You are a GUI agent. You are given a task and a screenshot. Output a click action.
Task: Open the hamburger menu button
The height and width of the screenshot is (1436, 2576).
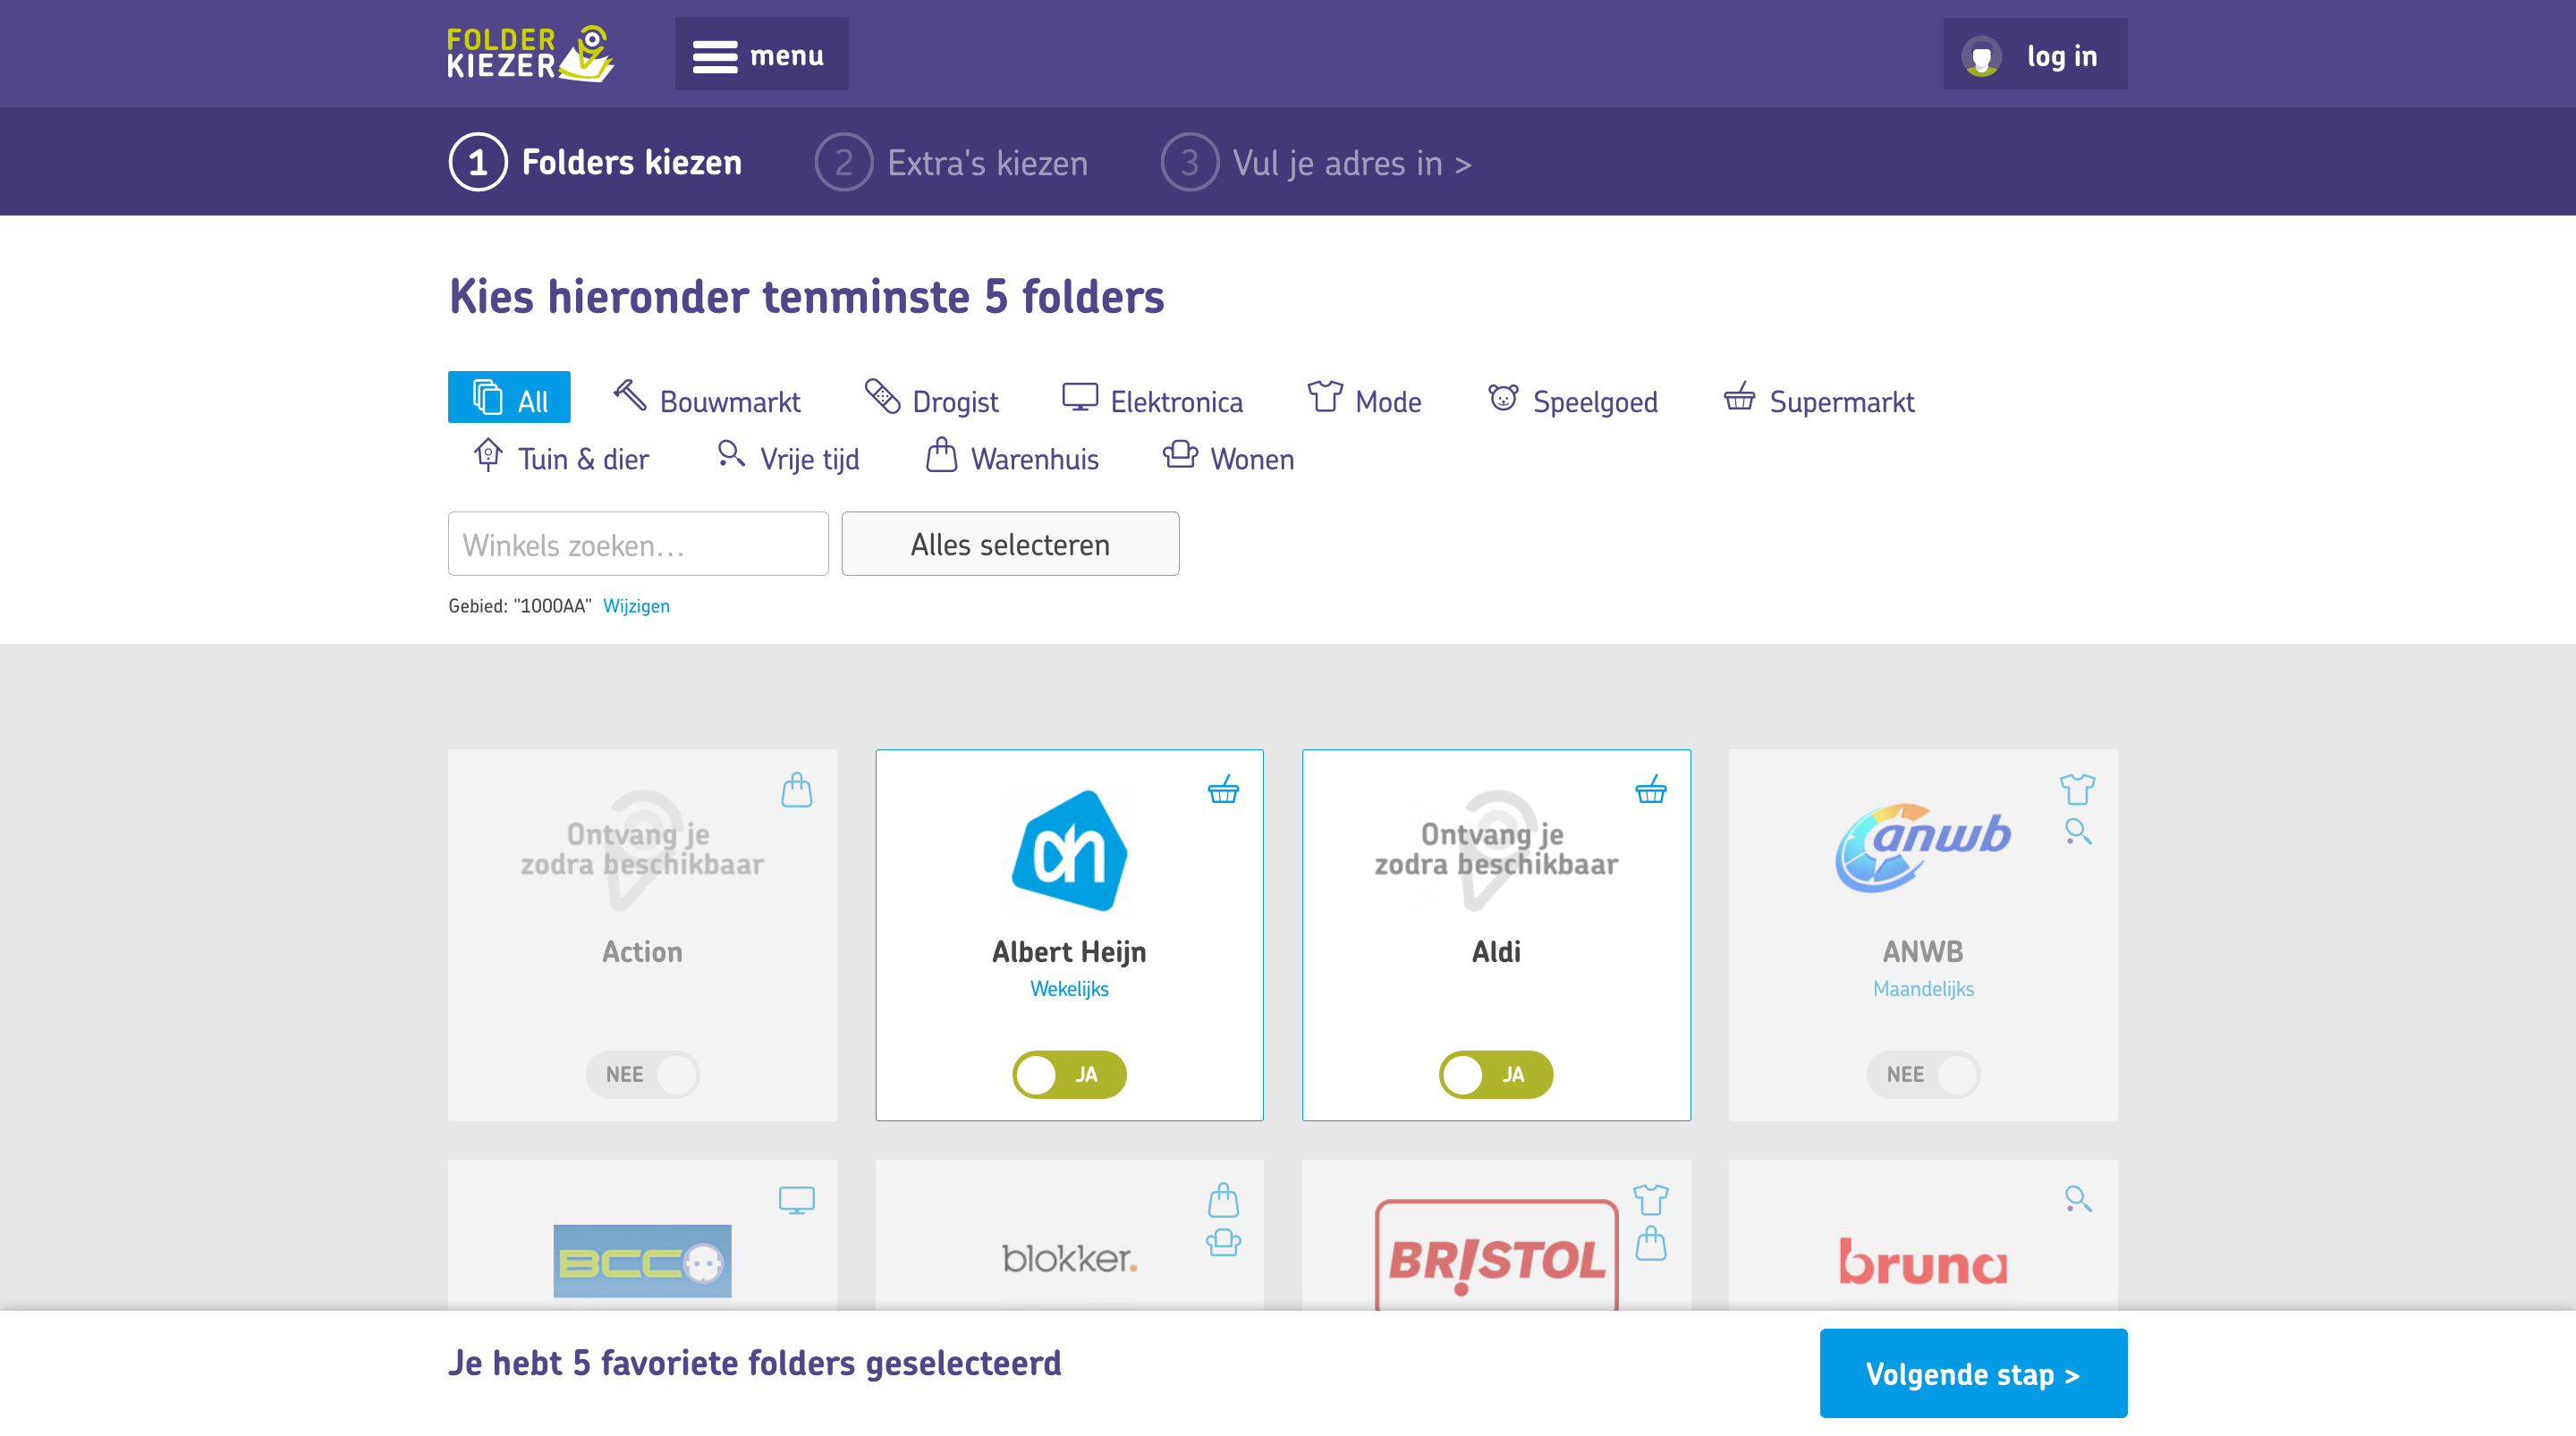tap(761, 54)
